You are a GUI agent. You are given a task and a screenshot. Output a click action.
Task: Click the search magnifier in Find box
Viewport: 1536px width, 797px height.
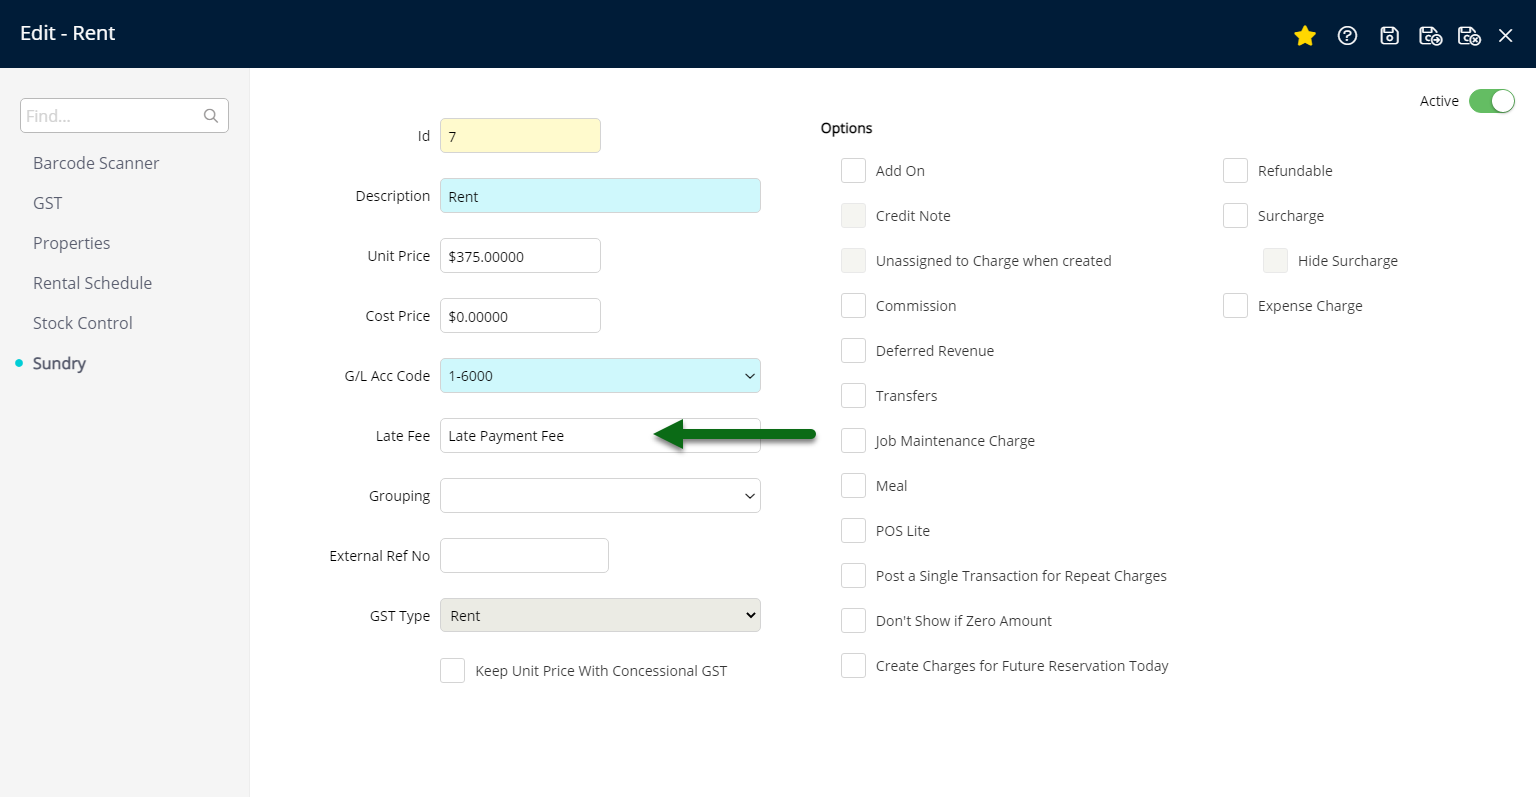pyautogui.click(x=211, y=116)
